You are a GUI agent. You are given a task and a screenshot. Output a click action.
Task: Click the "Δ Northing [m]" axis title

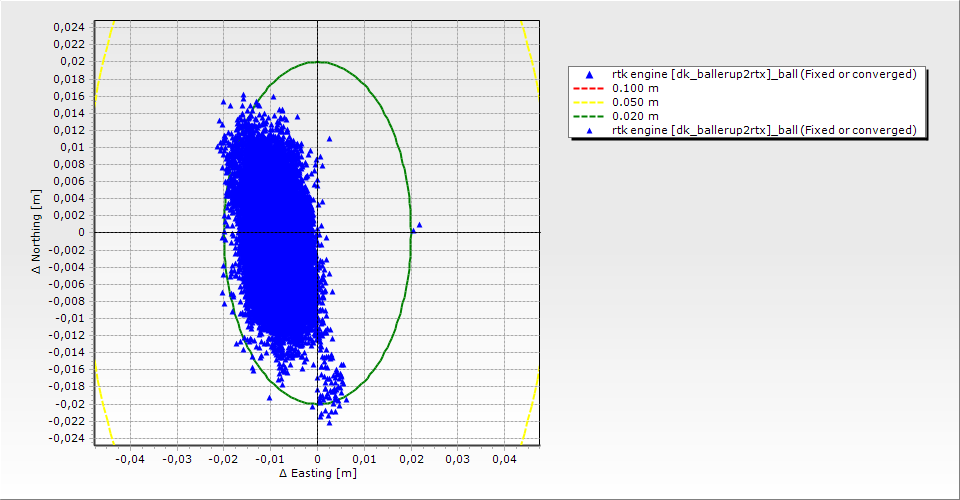37,231
